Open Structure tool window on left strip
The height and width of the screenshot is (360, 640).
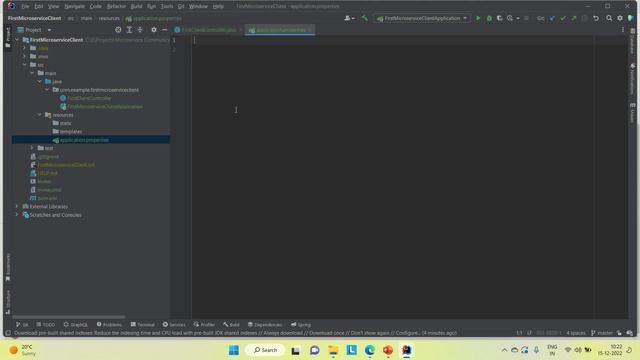[8, 302]
